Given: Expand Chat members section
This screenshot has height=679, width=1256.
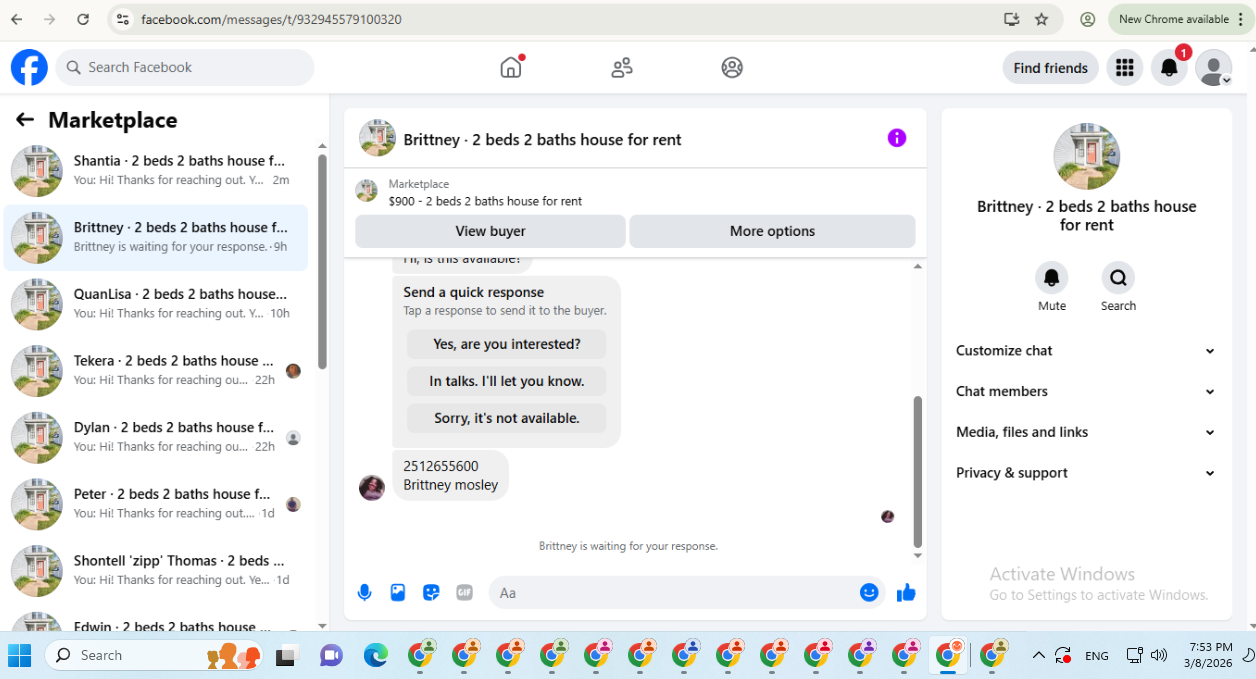Looking at the screenshot, I should pos(1086,391).
